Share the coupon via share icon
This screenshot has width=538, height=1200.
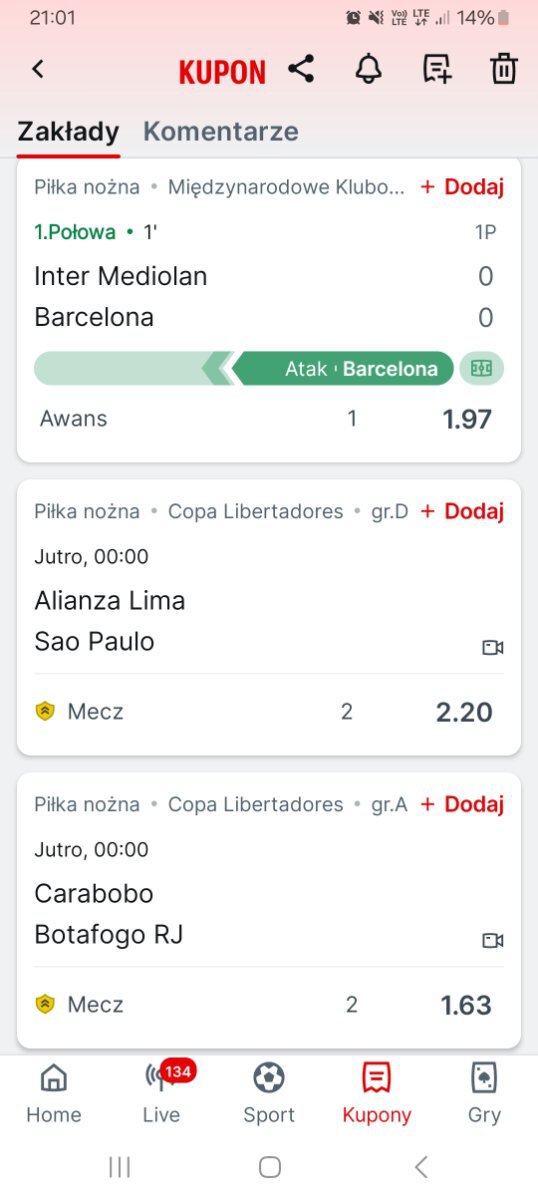pos(301,69)
